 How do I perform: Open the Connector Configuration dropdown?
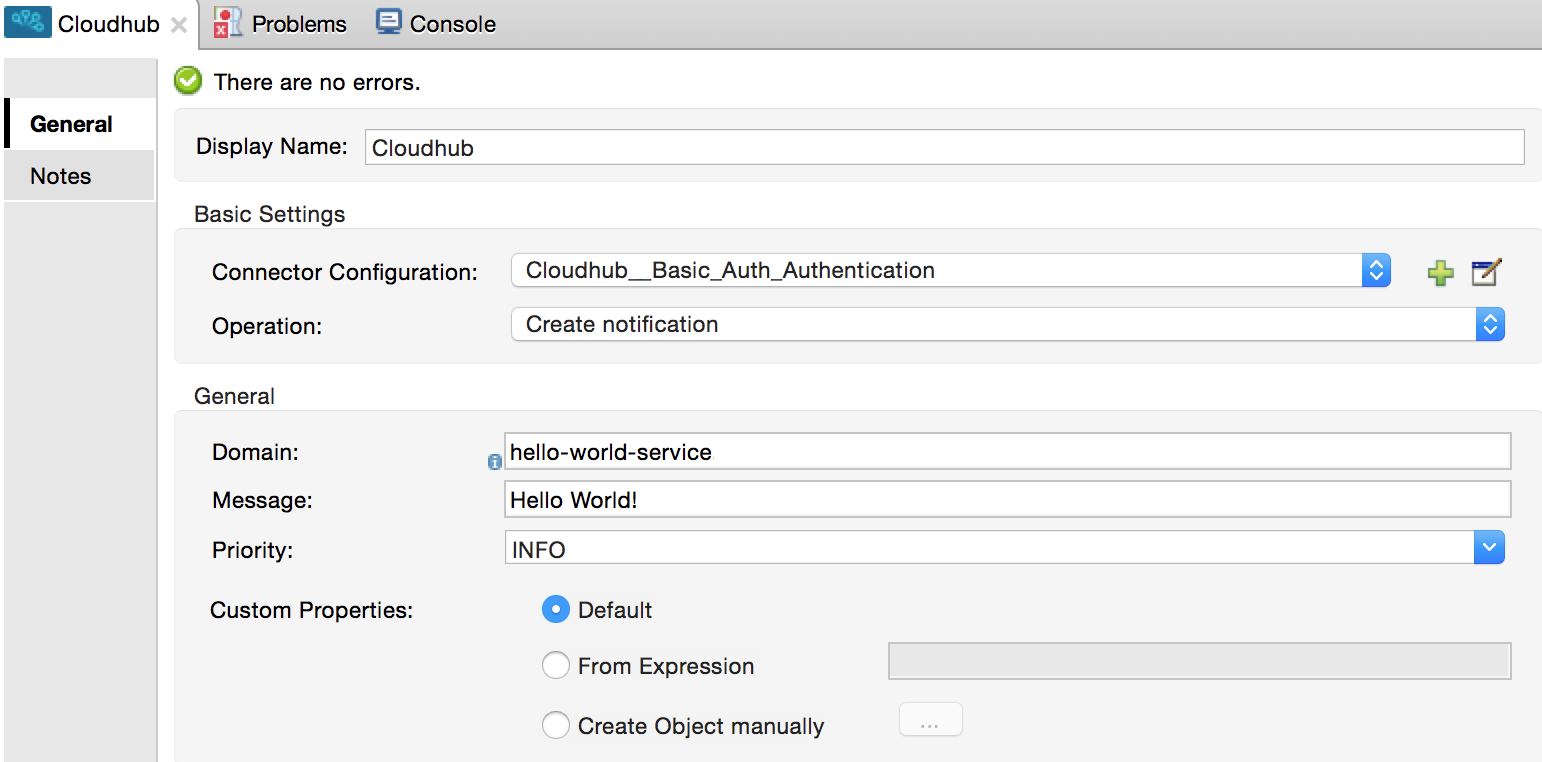pyautogui.click(x=1378, y=270)
